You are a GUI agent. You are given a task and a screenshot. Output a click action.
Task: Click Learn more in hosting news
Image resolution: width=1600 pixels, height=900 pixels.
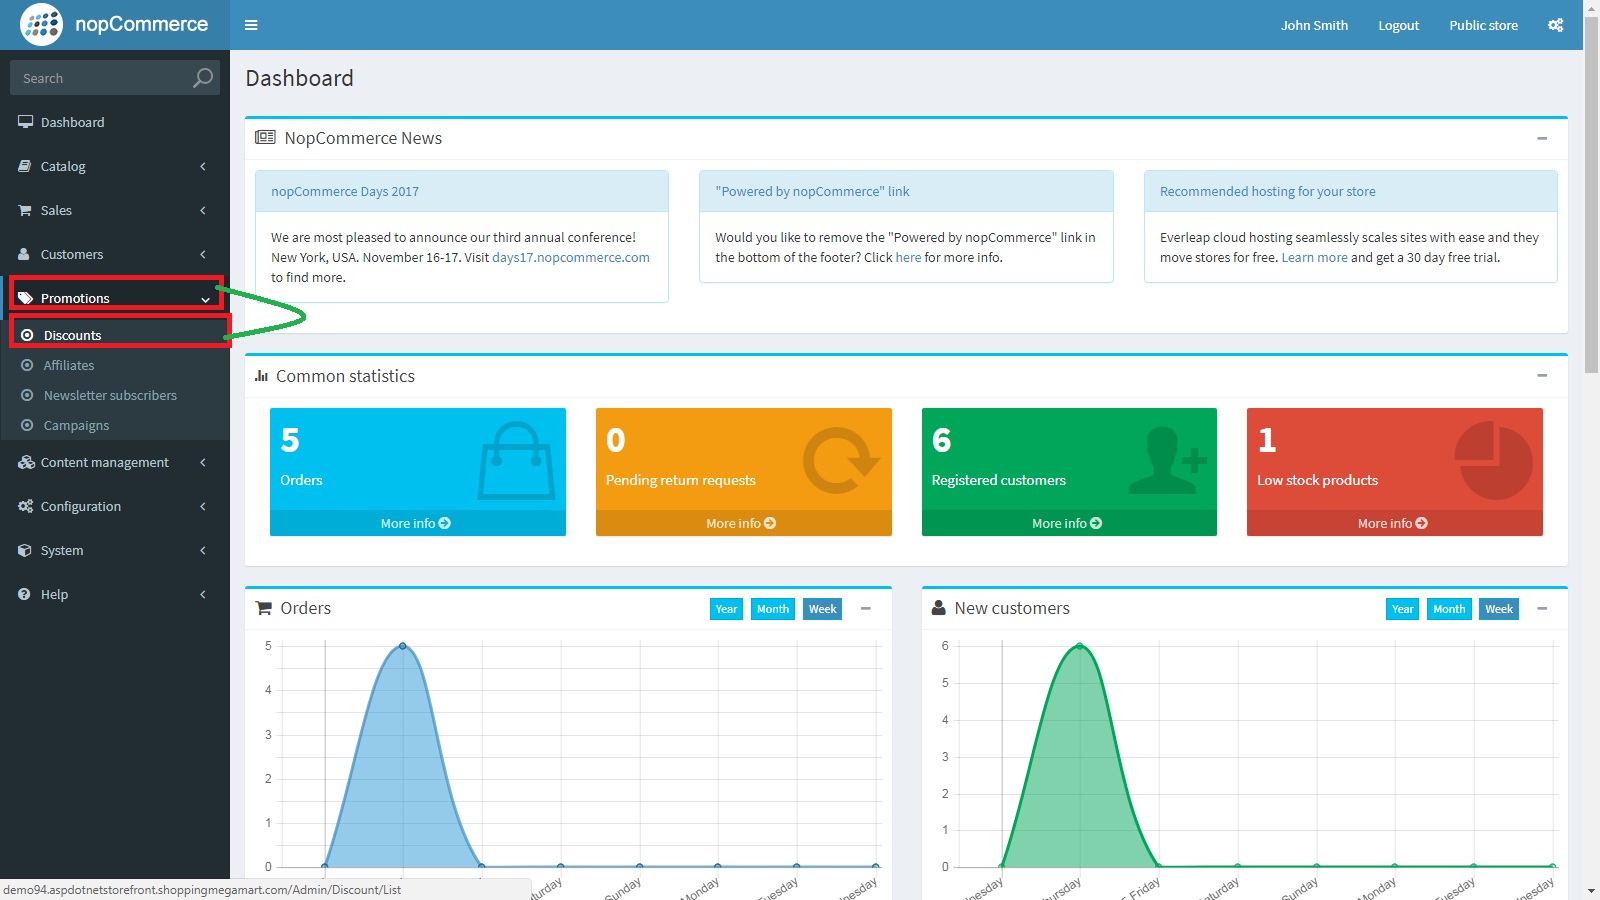(1314, 257)
